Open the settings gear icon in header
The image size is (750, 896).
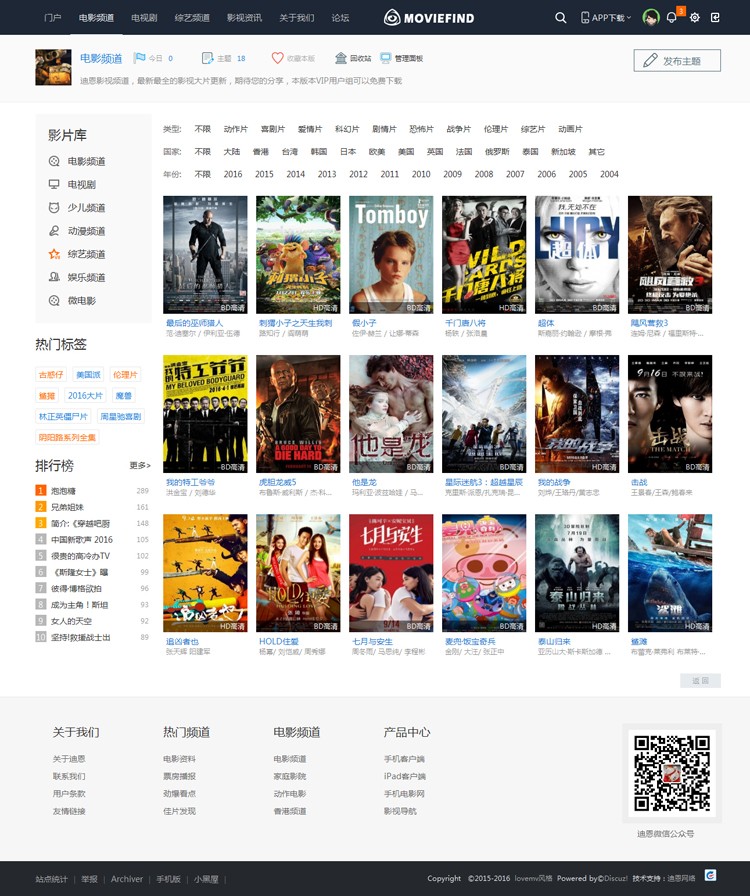pos(695,18)
